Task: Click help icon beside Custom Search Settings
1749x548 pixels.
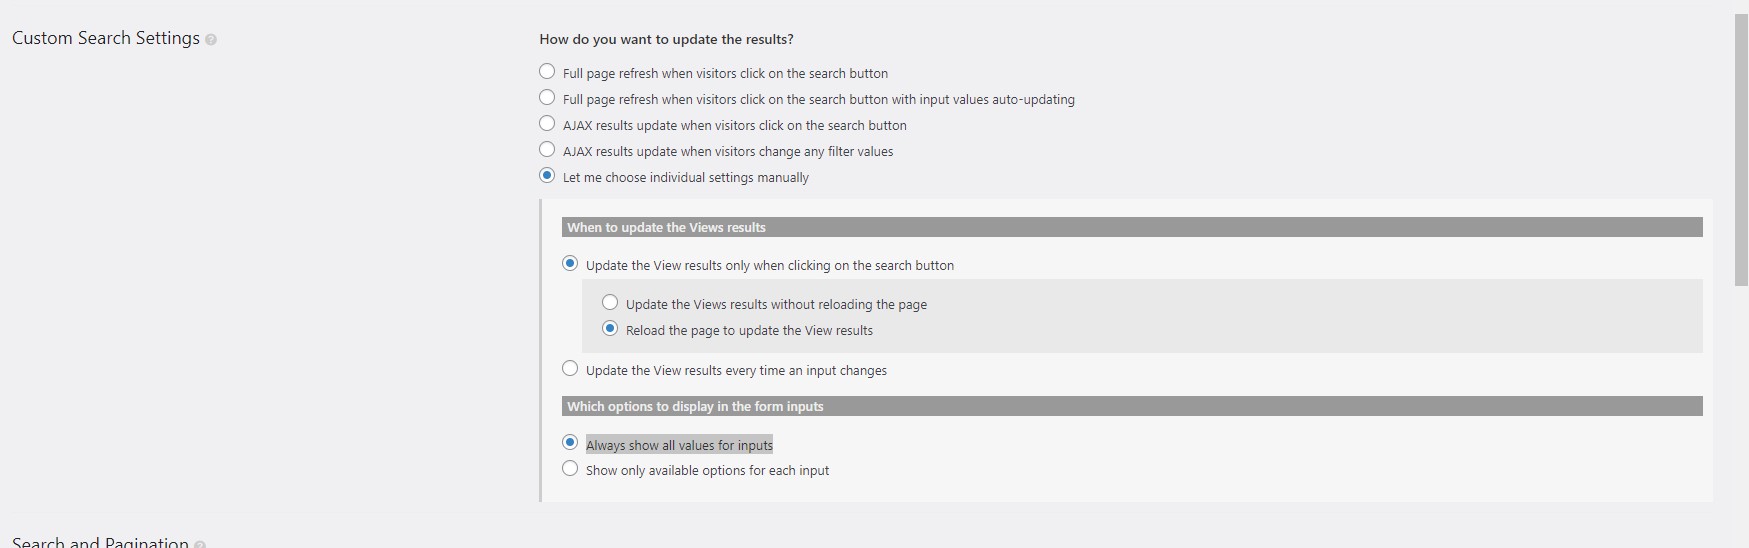Action: (211, 40)
